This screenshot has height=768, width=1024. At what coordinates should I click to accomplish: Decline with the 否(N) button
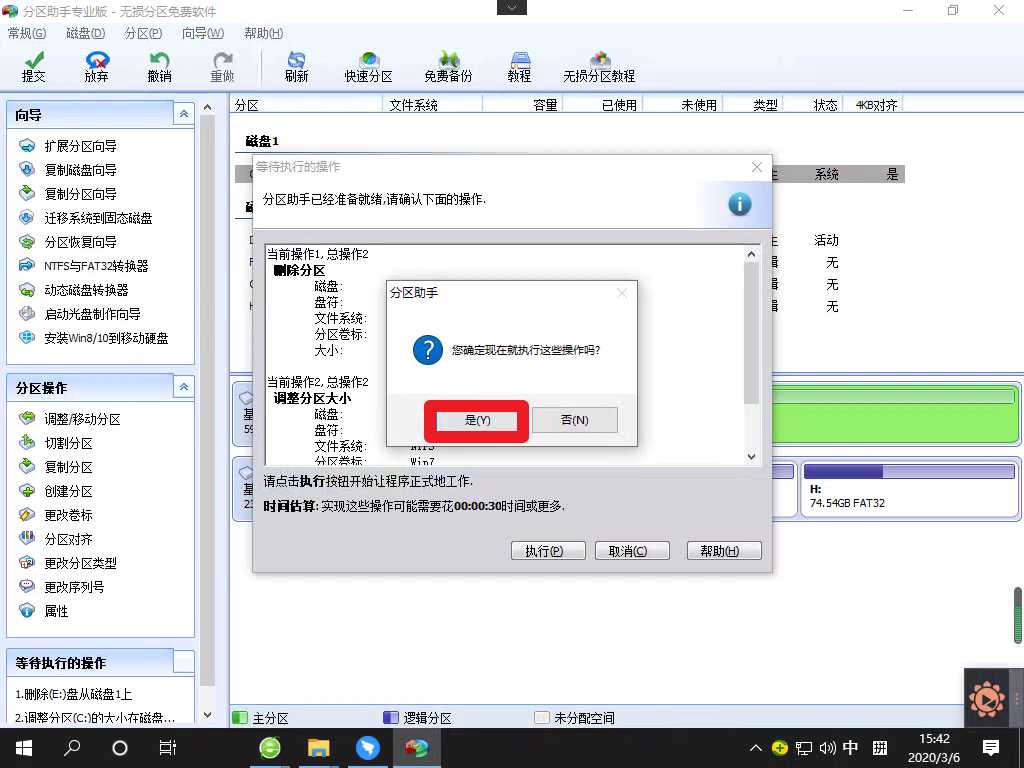(574, 420)
